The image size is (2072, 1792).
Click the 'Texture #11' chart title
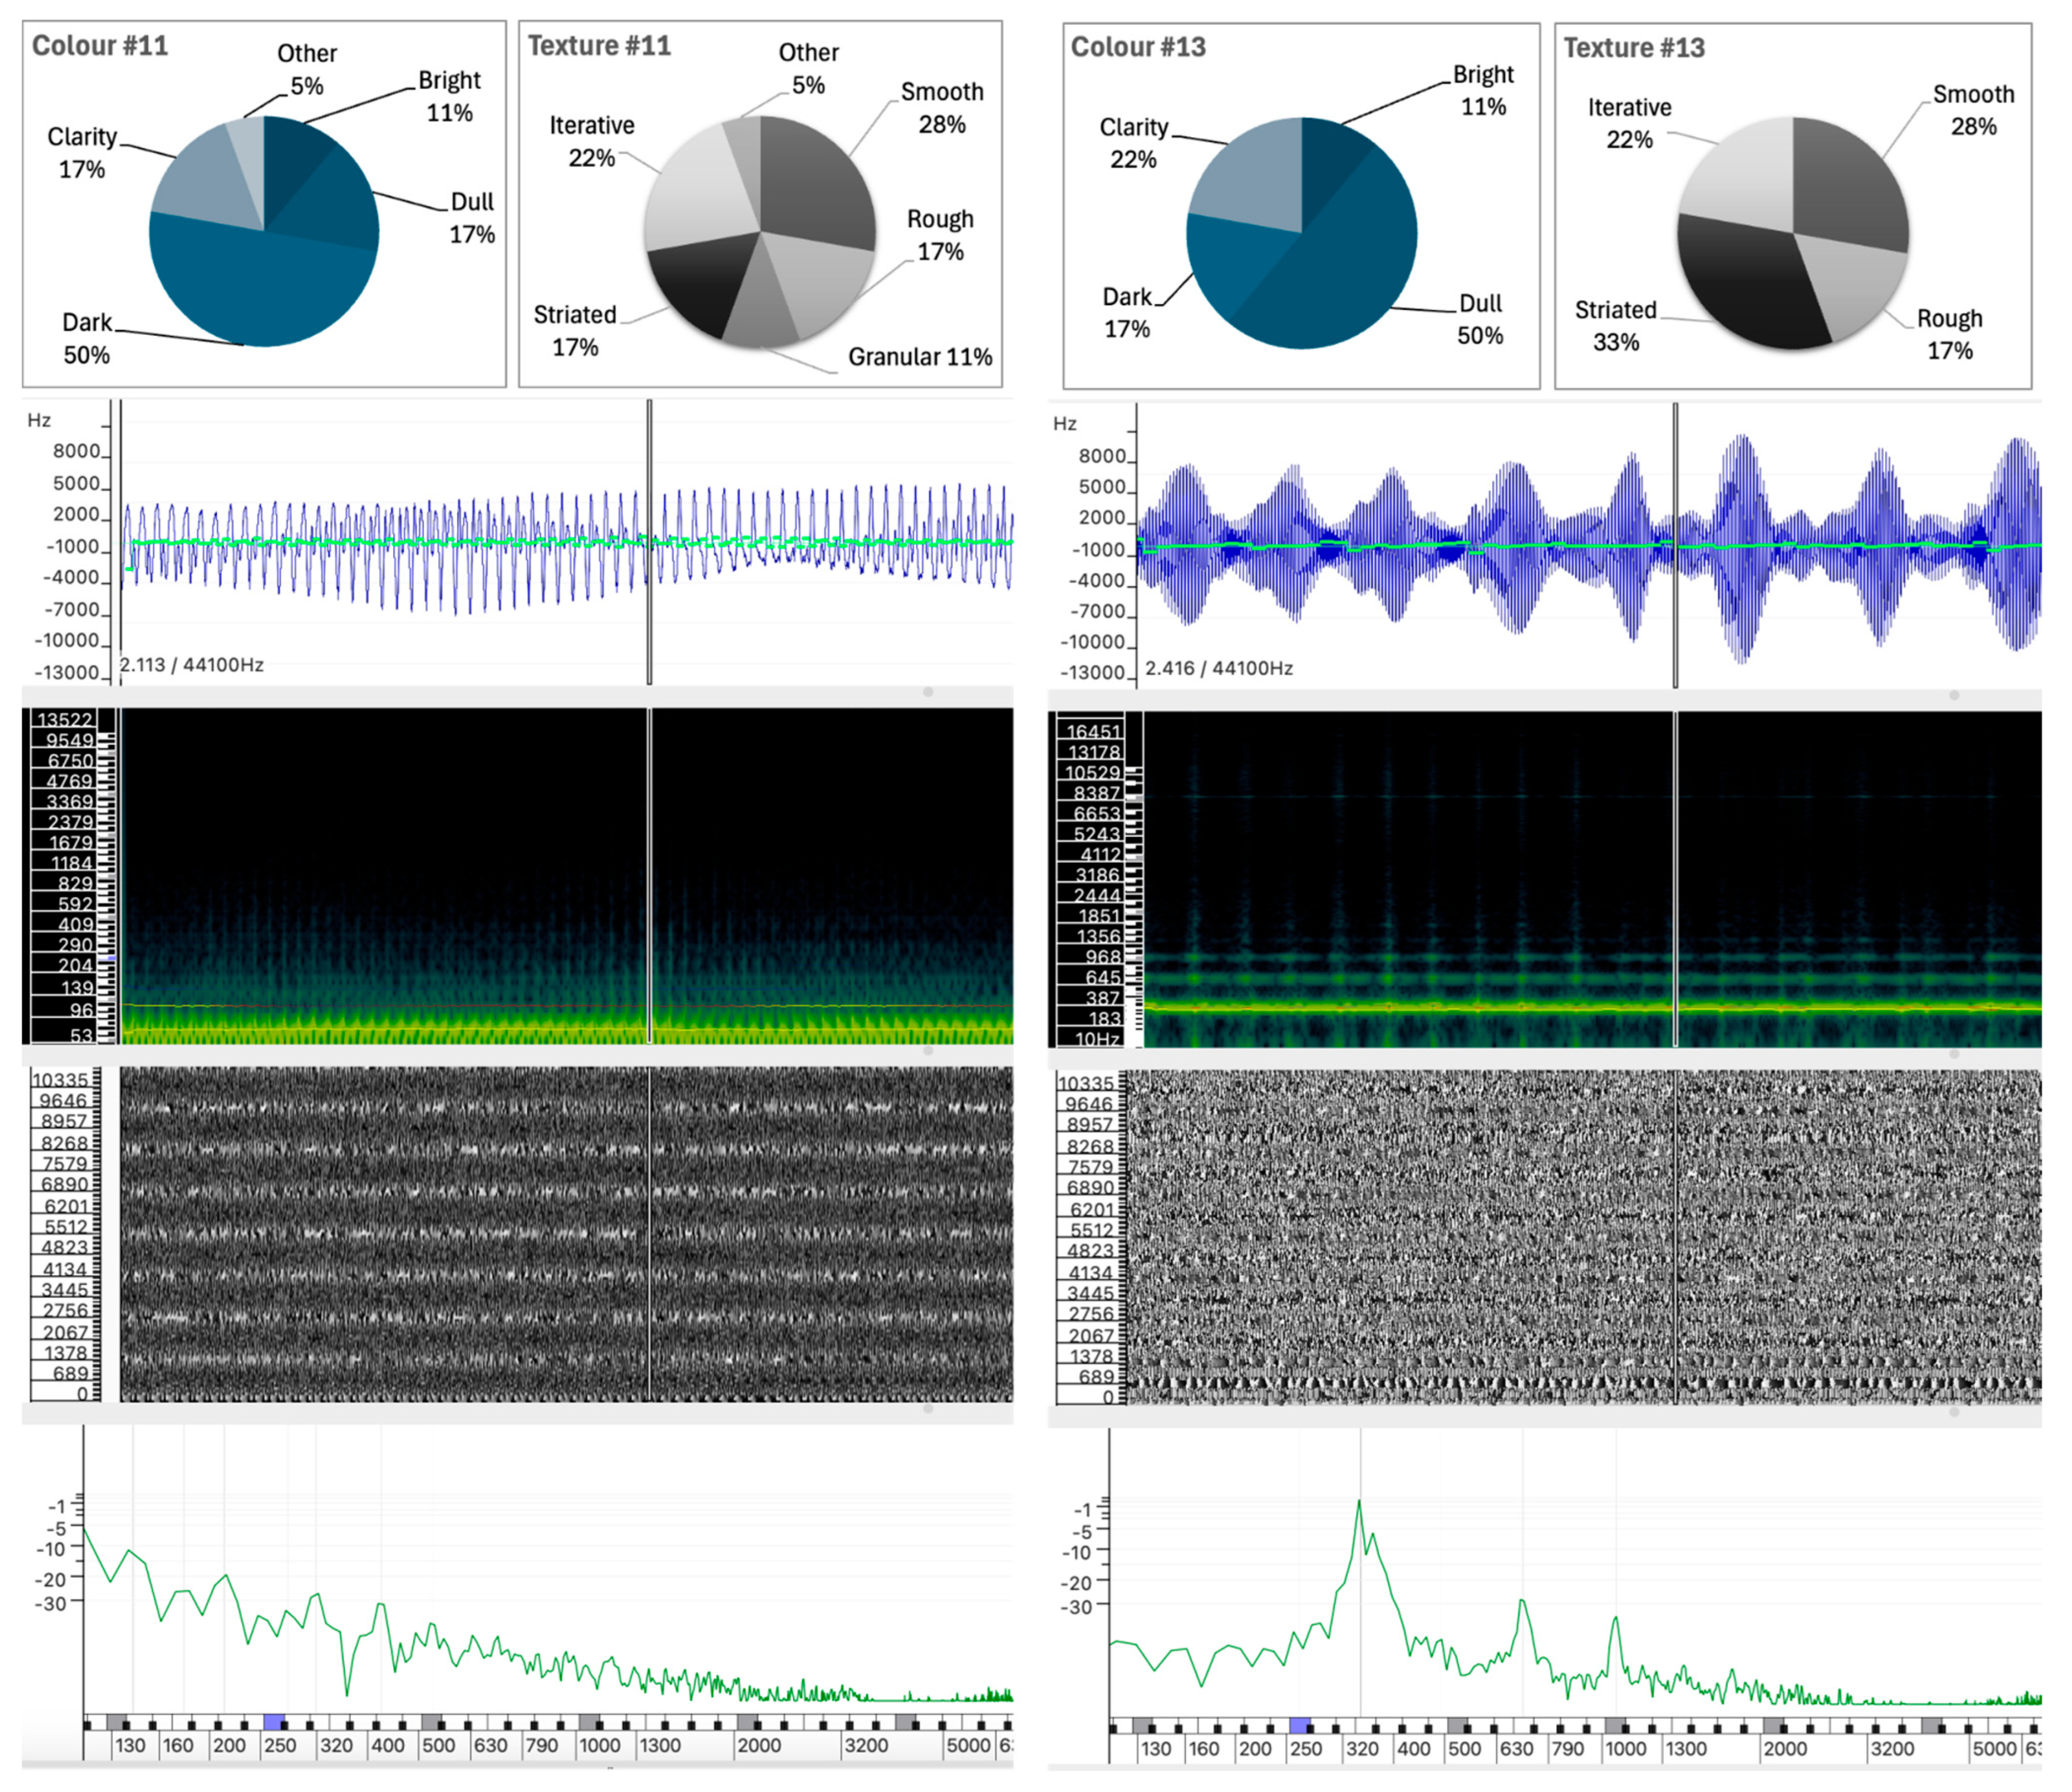pos(599,46)
